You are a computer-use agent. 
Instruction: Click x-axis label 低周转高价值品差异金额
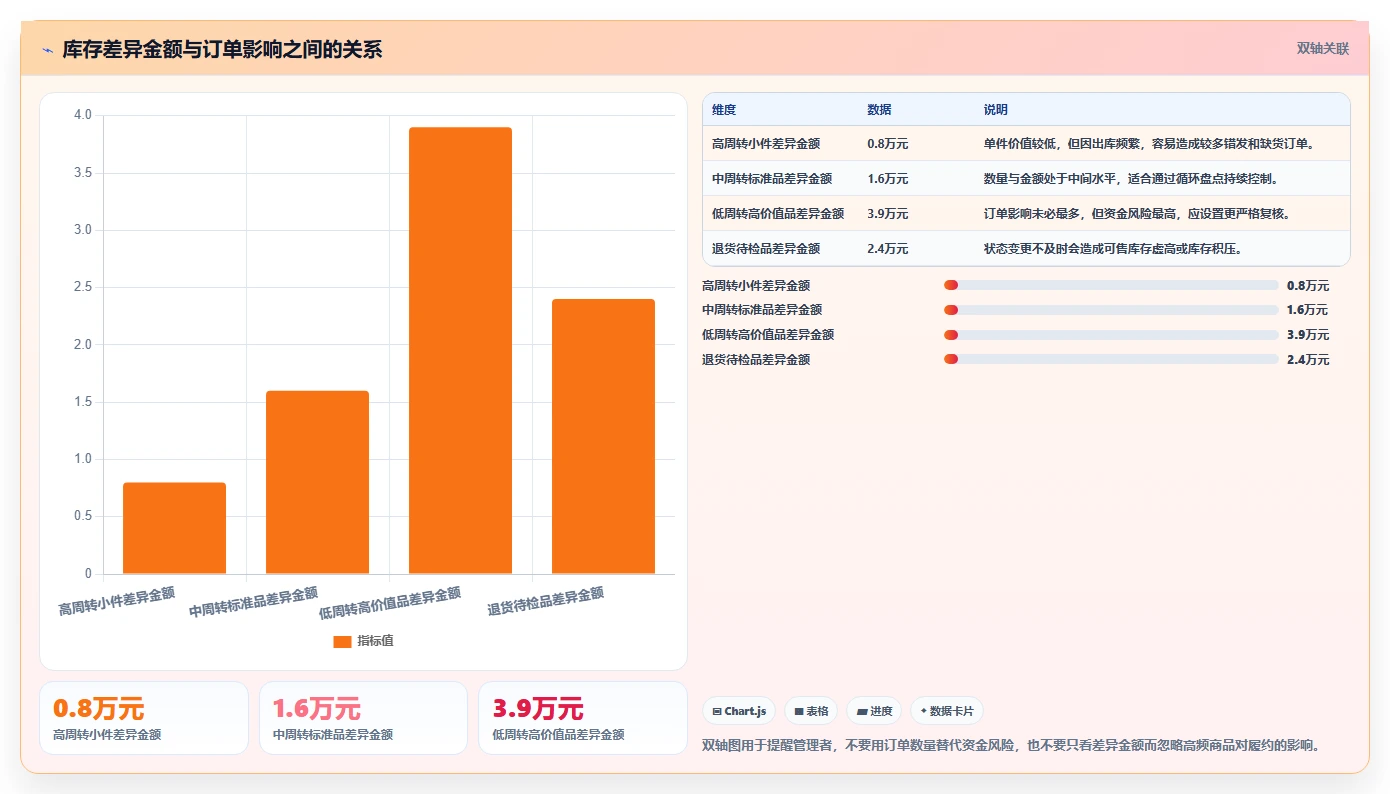pos(390,602)
